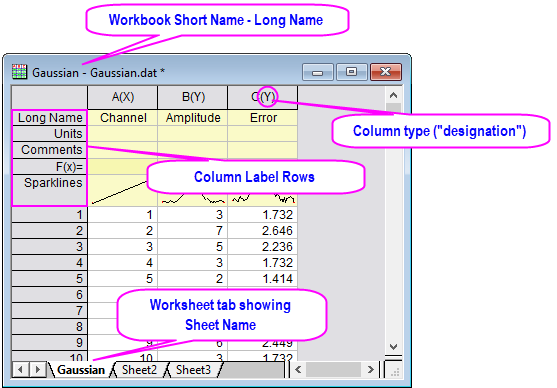Click the vertical scrollbar up arrow
This screenshot has height=388, width=557.
point(393,95)
